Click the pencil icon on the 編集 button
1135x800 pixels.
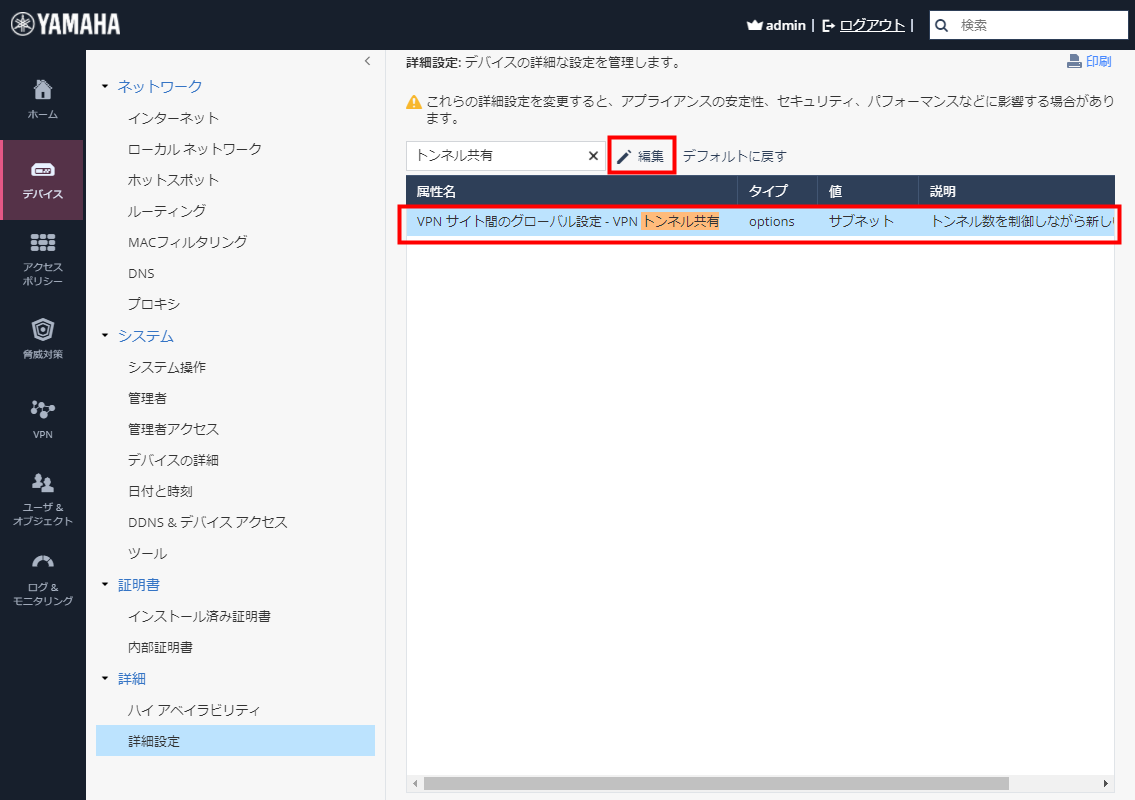pyautogui.click(x=624, y=156)
